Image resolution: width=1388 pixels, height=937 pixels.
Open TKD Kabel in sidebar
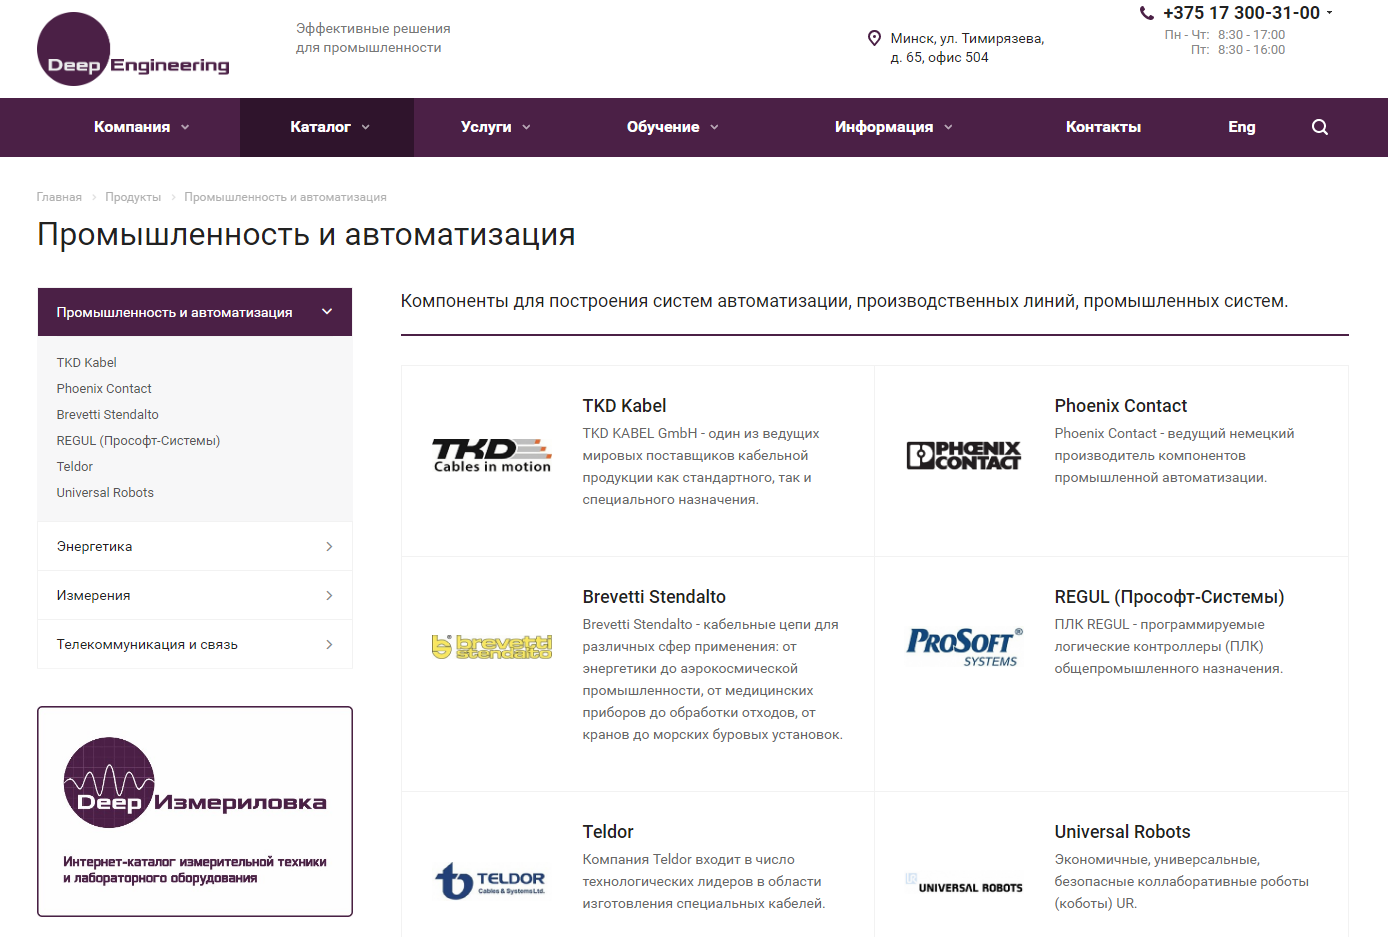[86, 362]
